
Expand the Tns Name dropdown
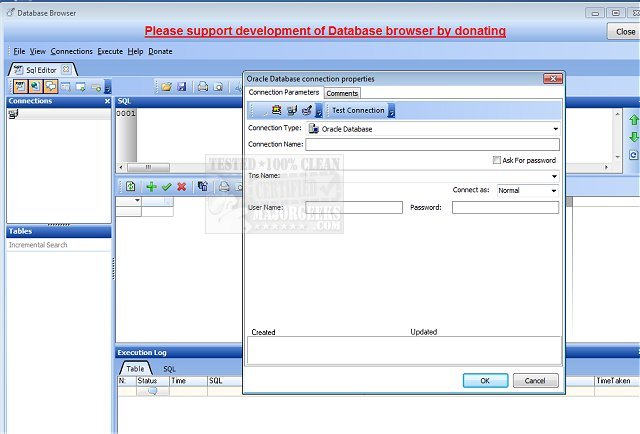pos(554,176)
